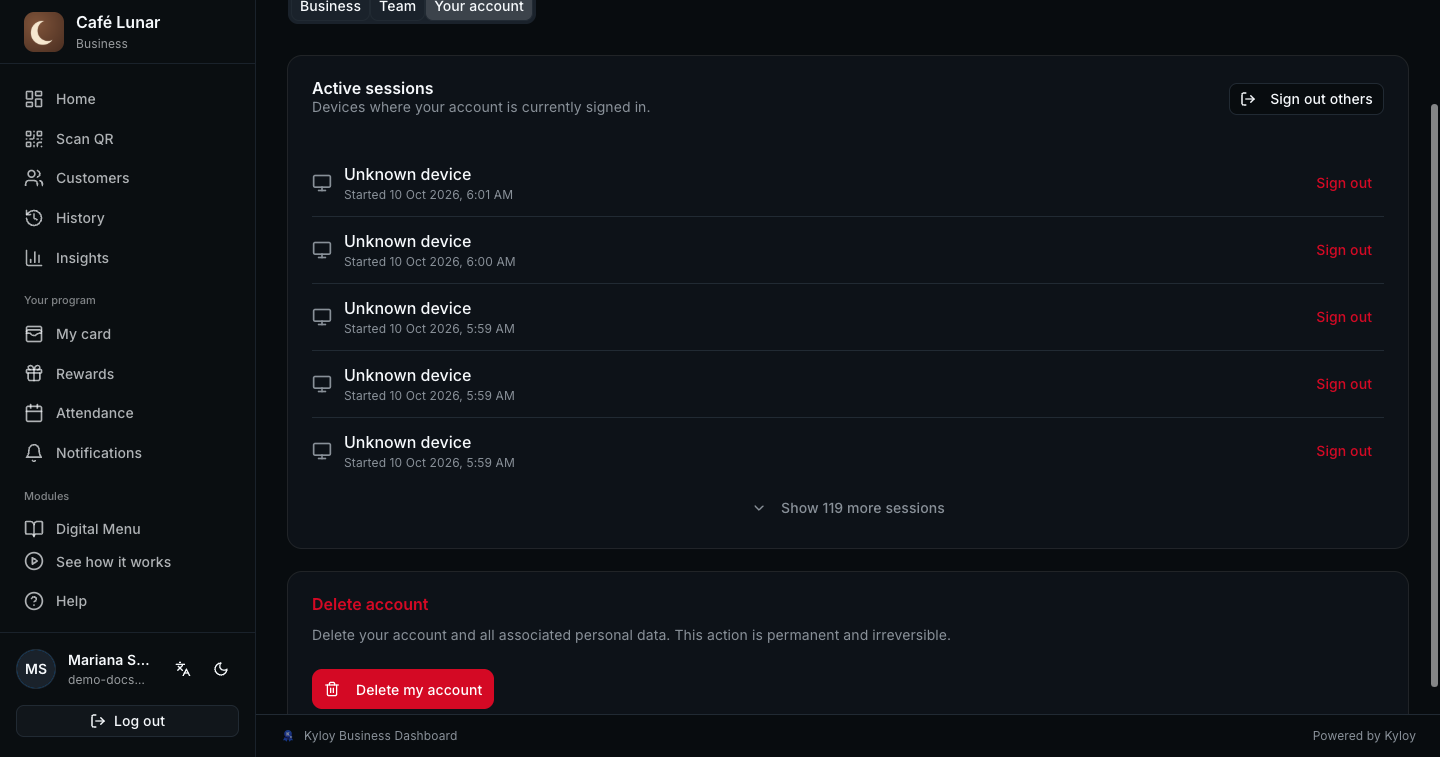Click the My card wallet icon
Image resolution: width=1440 pixels, height=757 pixels.
click(34, 334)
